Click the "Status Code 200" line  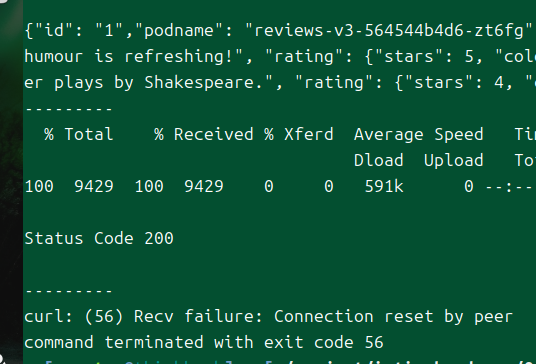pyautogui.click(x=99, y=238)
